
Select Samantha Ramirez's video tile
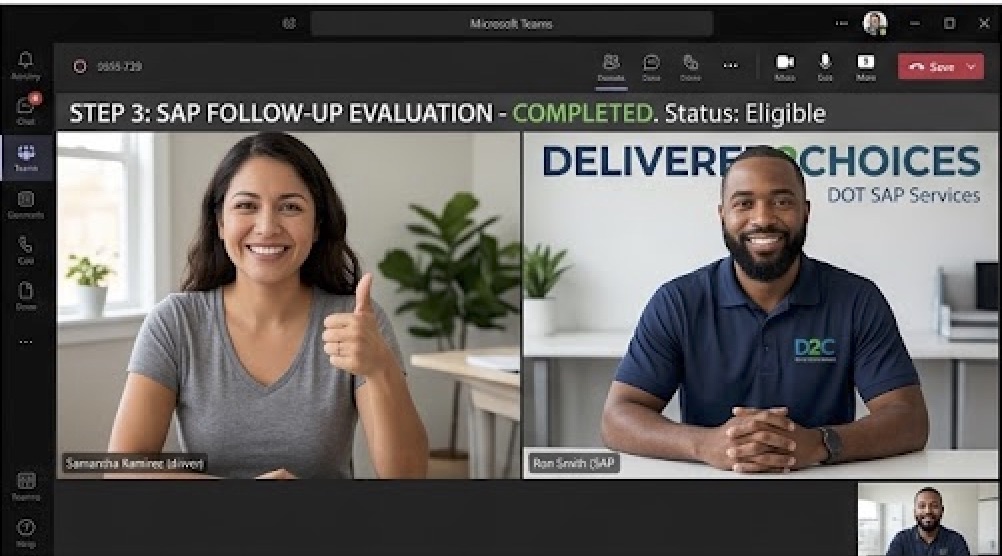coord(288,305)
